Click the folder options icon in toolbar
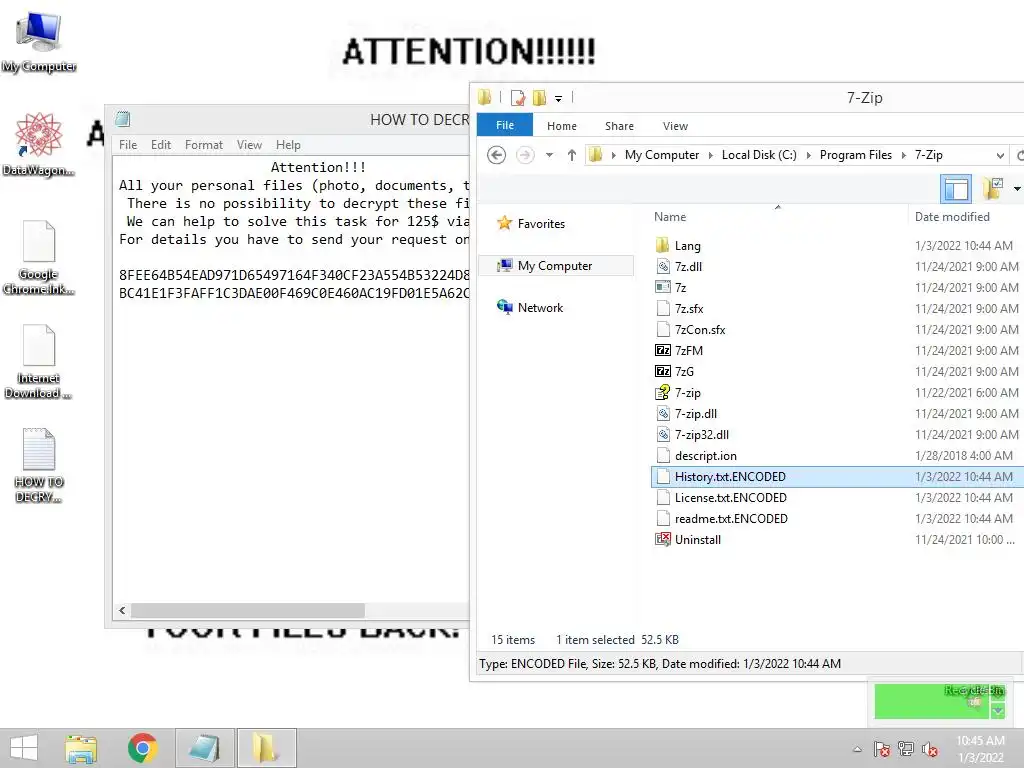Screen dimensions: 1024x768 pos(992,189)
